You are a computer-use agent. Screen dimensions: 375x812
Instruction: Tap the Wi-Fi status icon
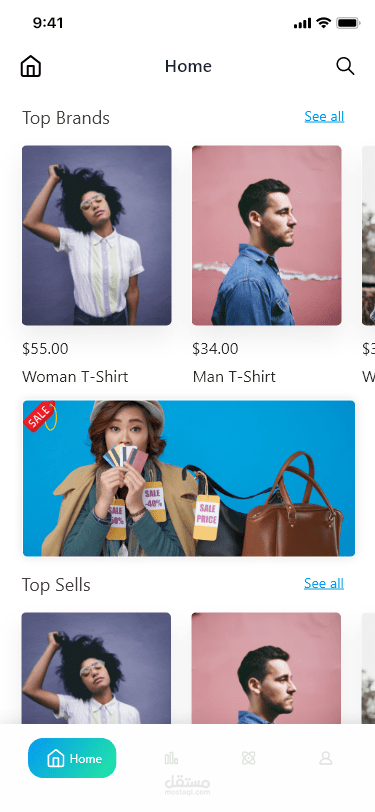324,23
